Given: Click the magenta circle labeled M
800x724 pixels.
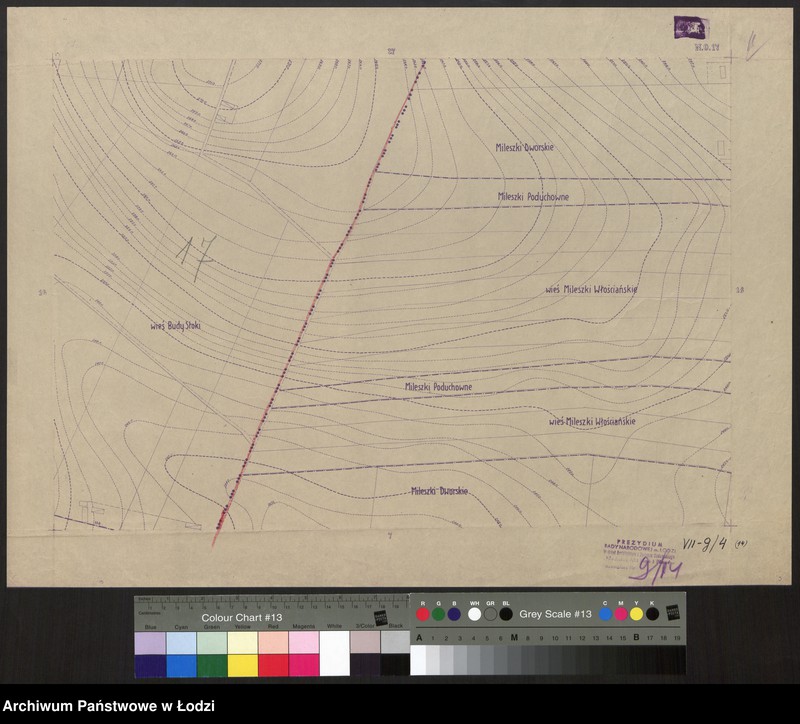Looking at the screenshot, I should (621, 614).
